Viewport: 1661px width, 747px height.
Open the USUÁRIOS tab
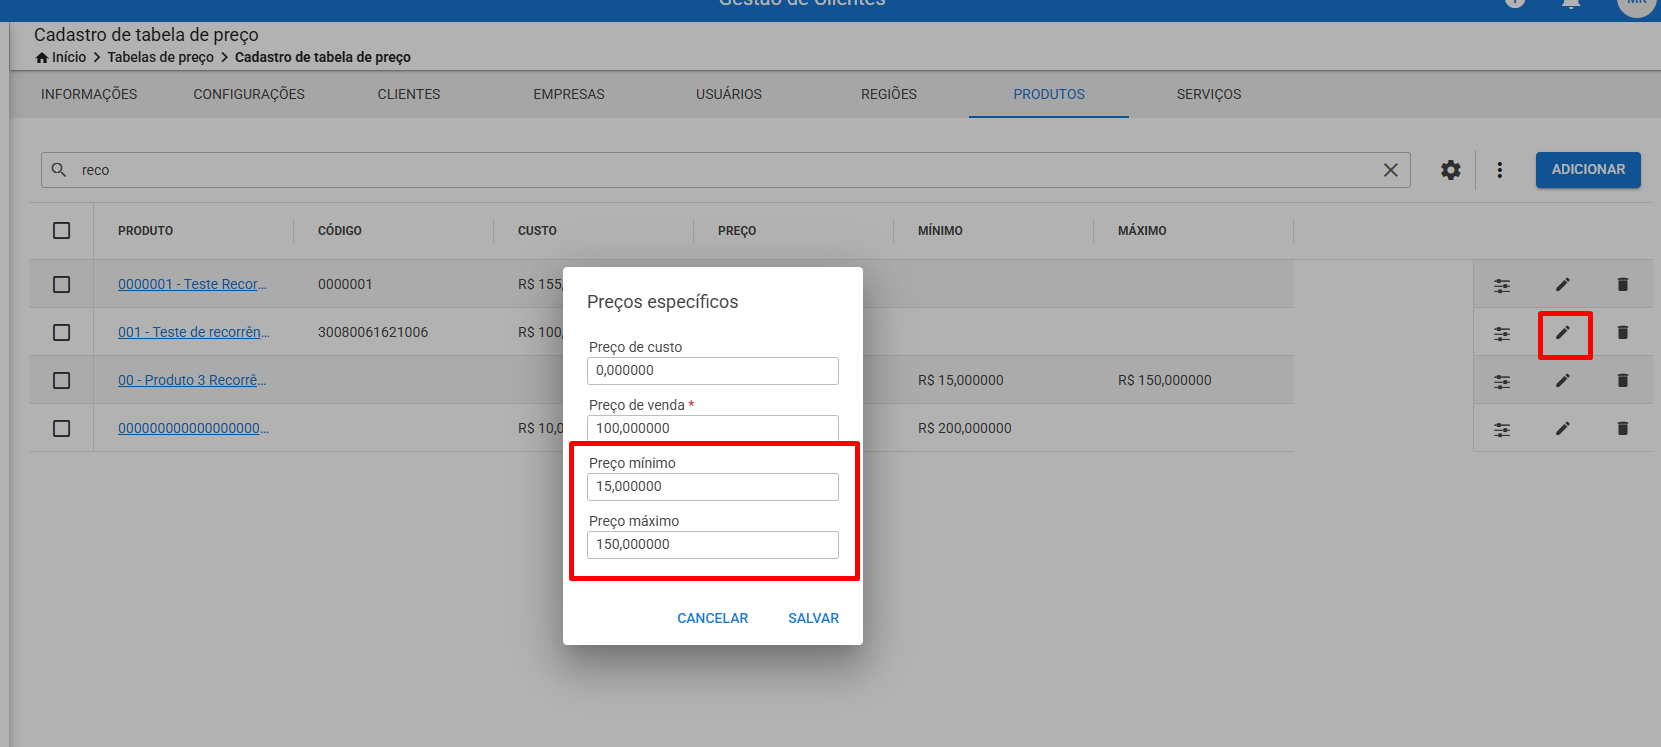click(729, 94)
